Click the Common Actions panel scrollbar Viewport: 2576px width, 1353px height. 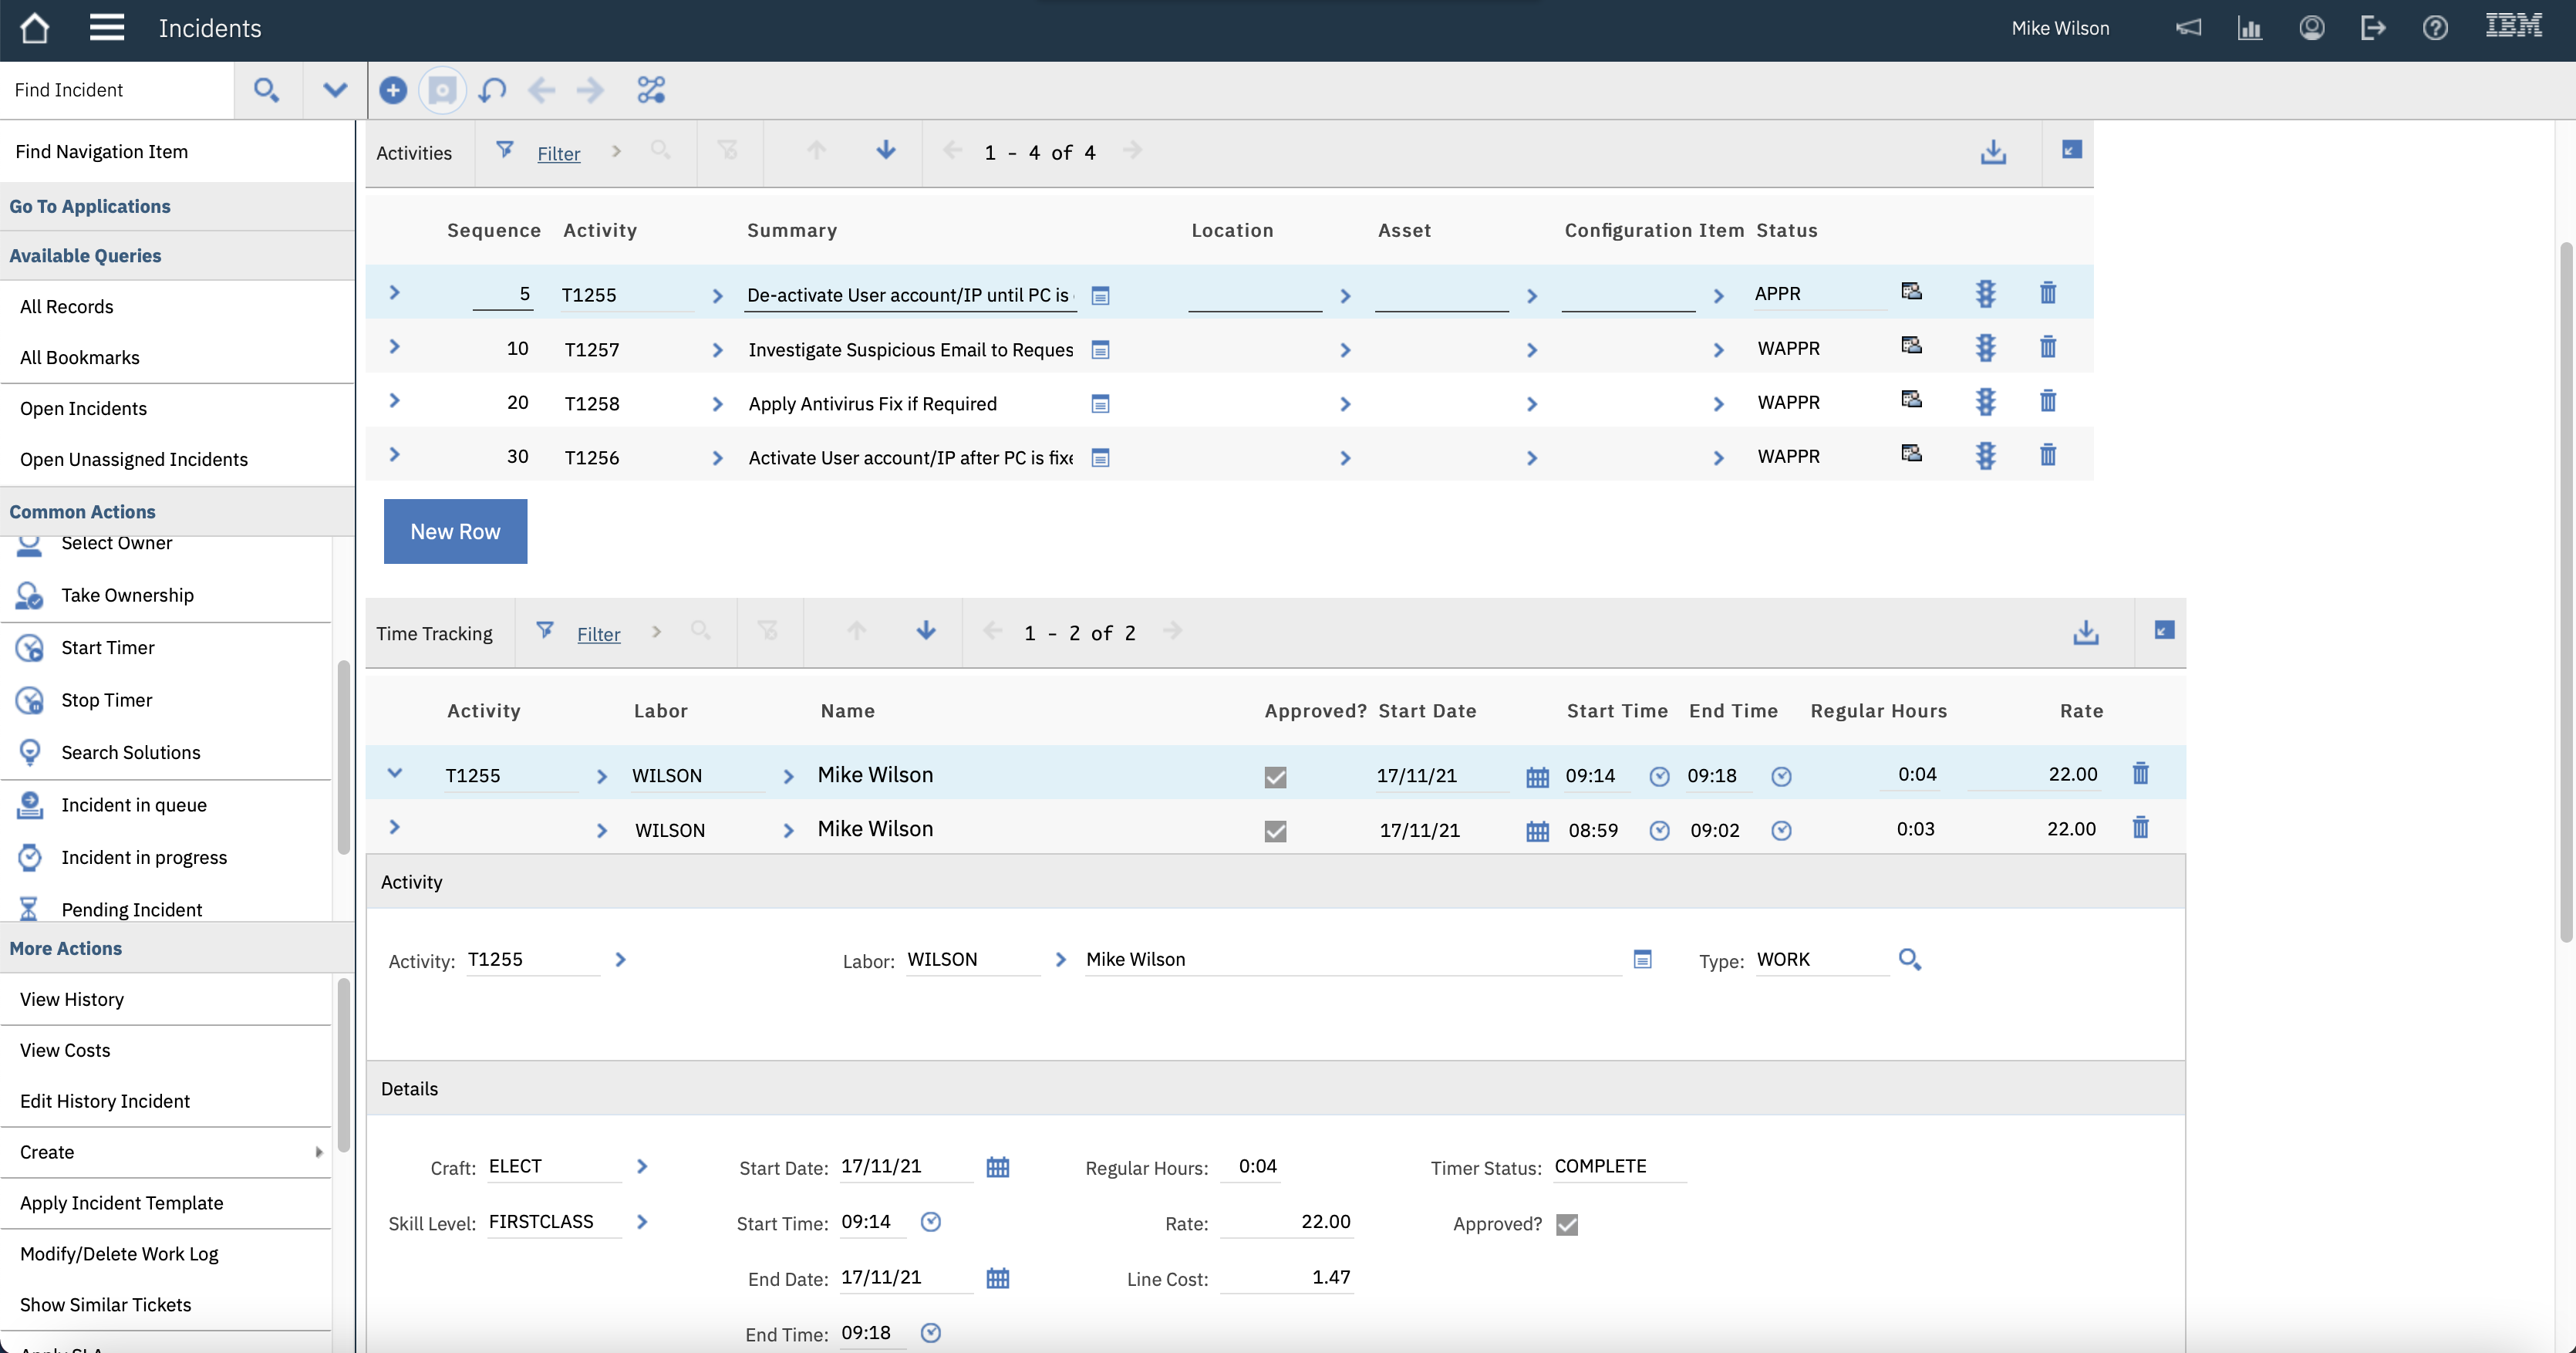coord(344,756)
